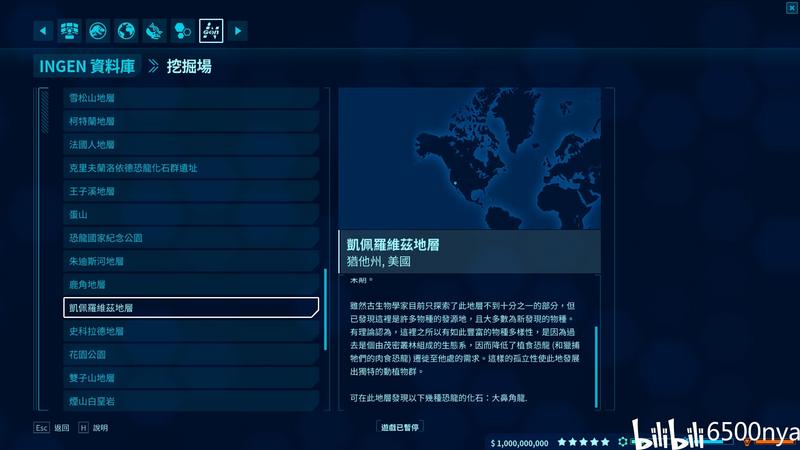The image size is (800, 450).
Task: Click dig site list scrollbar thumb
Action: tap(326, 310)
